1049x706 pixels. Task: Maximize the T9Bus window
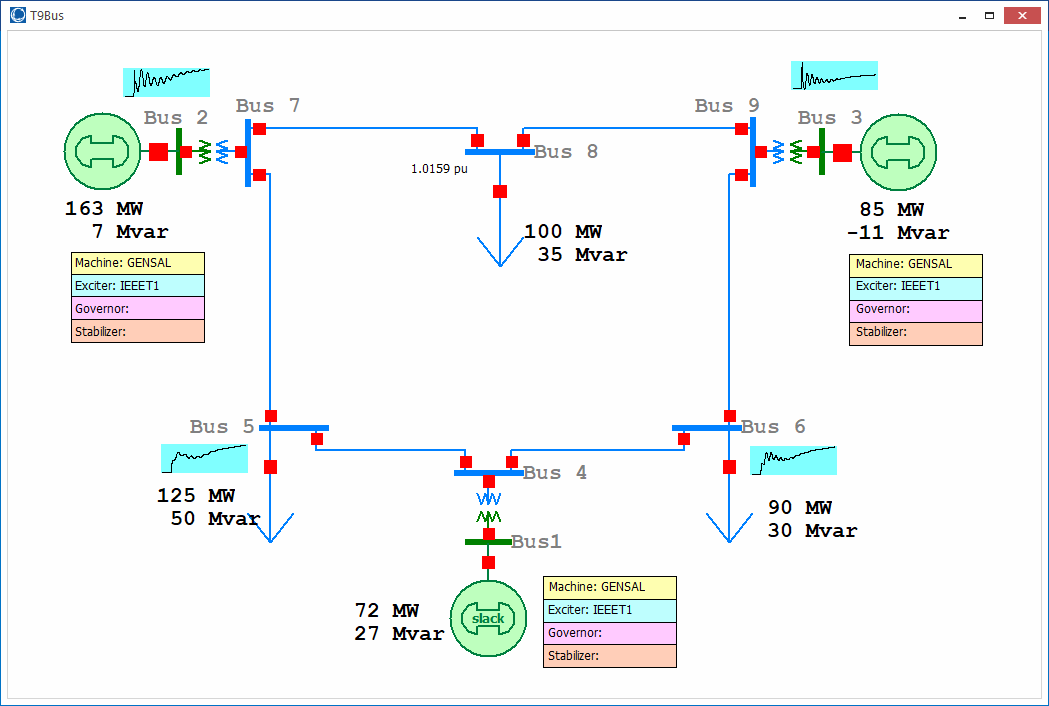pos(989,16)
